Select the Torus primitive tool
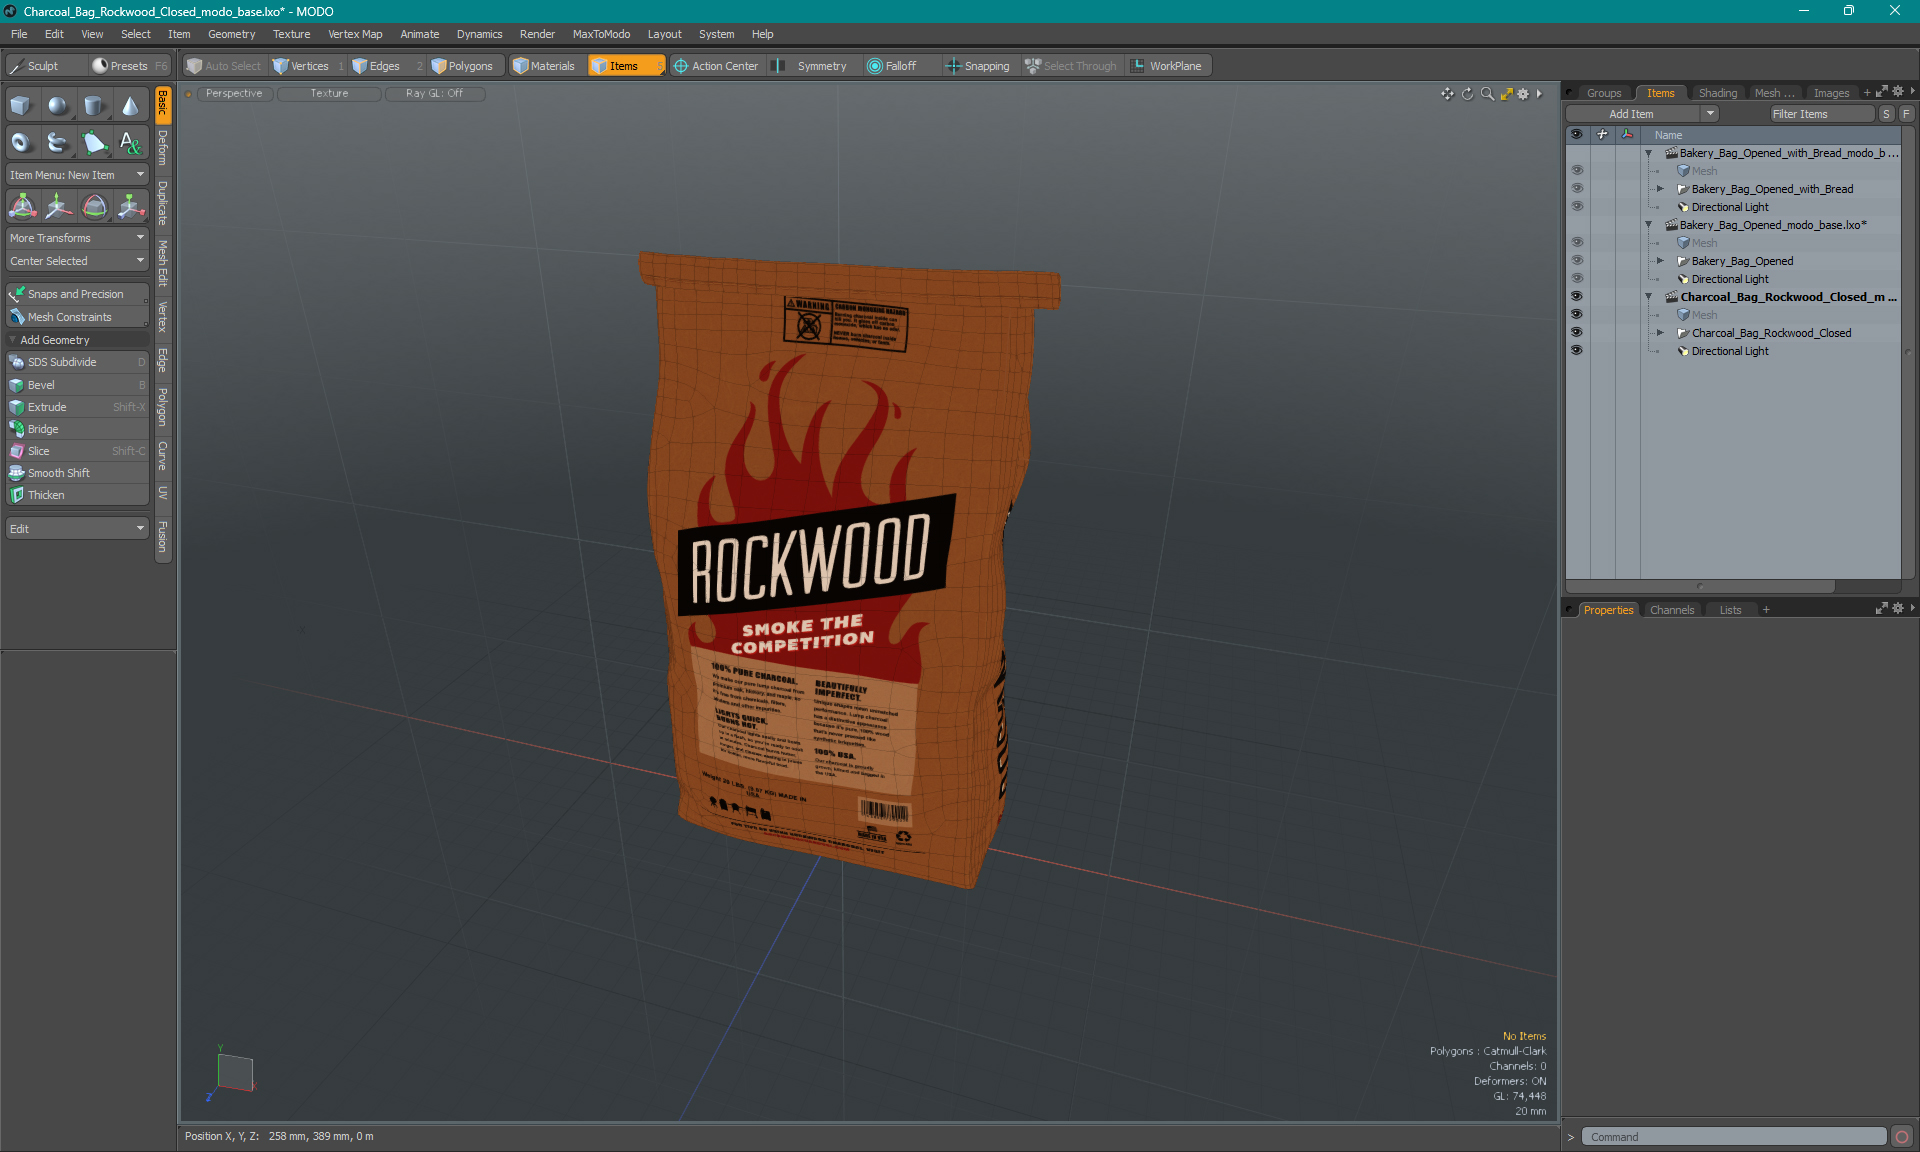 [21, 143]
